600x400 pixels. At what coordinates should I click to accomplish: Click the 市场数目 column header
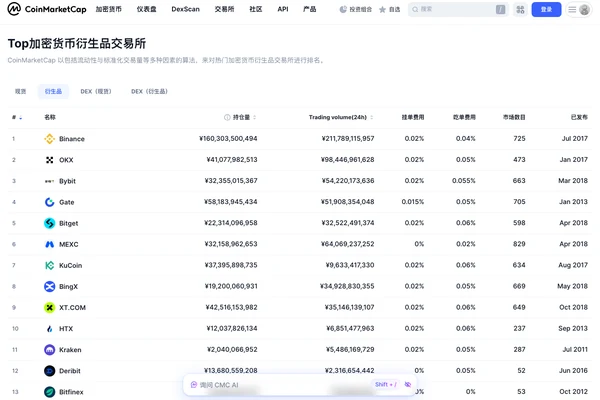[514, 117]
